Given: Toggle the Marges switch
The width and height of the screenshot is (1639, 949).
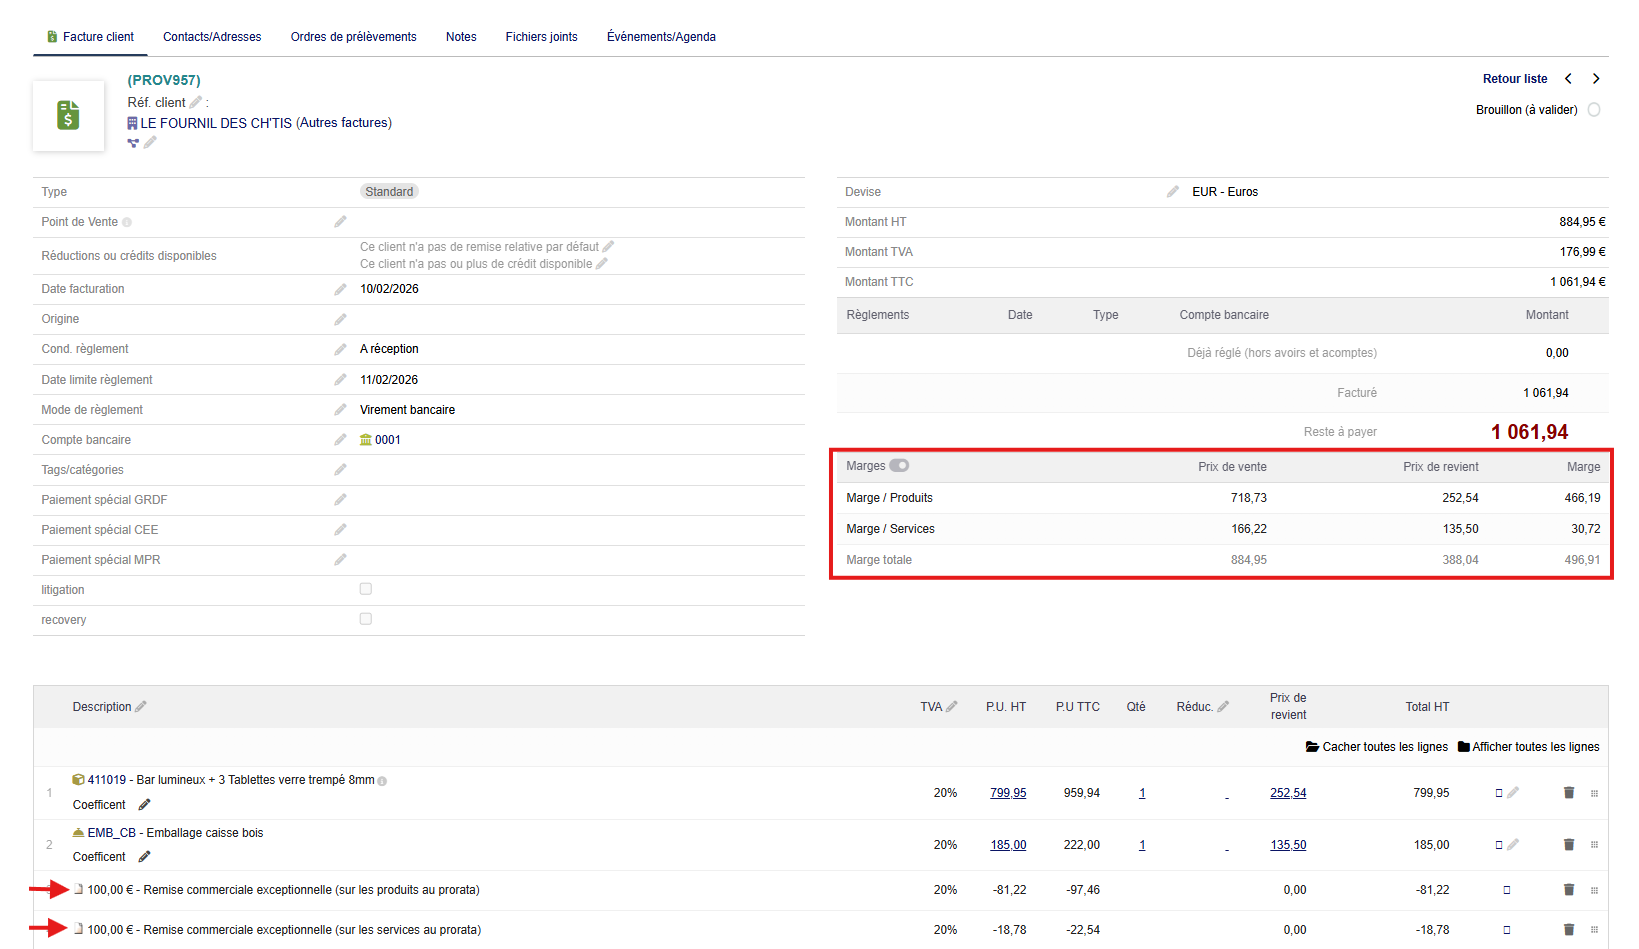Looking at the screenshot, I should (x=899, y=466).
